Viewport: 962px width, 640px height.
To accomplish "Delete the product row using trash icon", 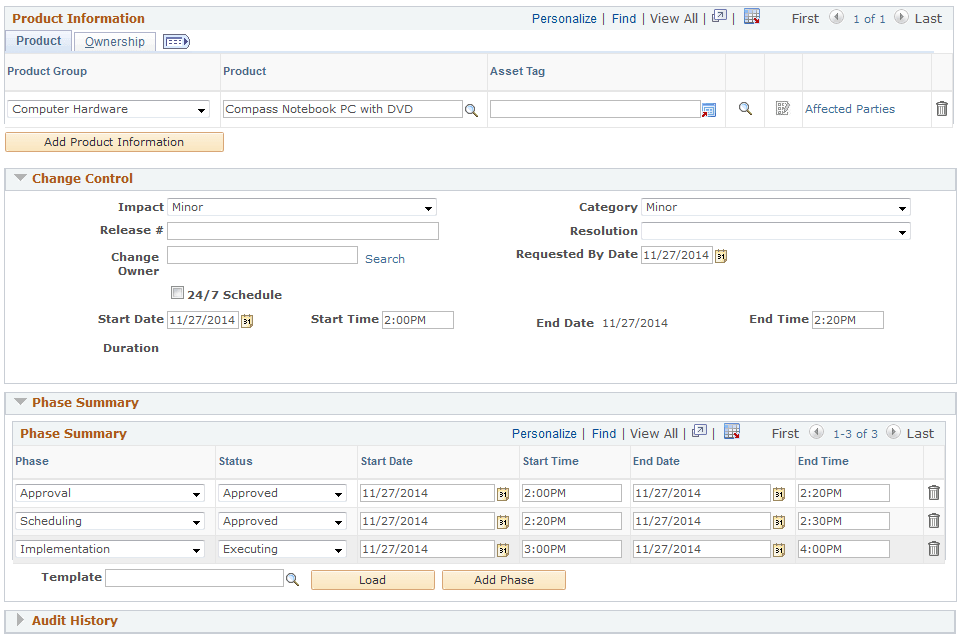I will pos(941,108).
